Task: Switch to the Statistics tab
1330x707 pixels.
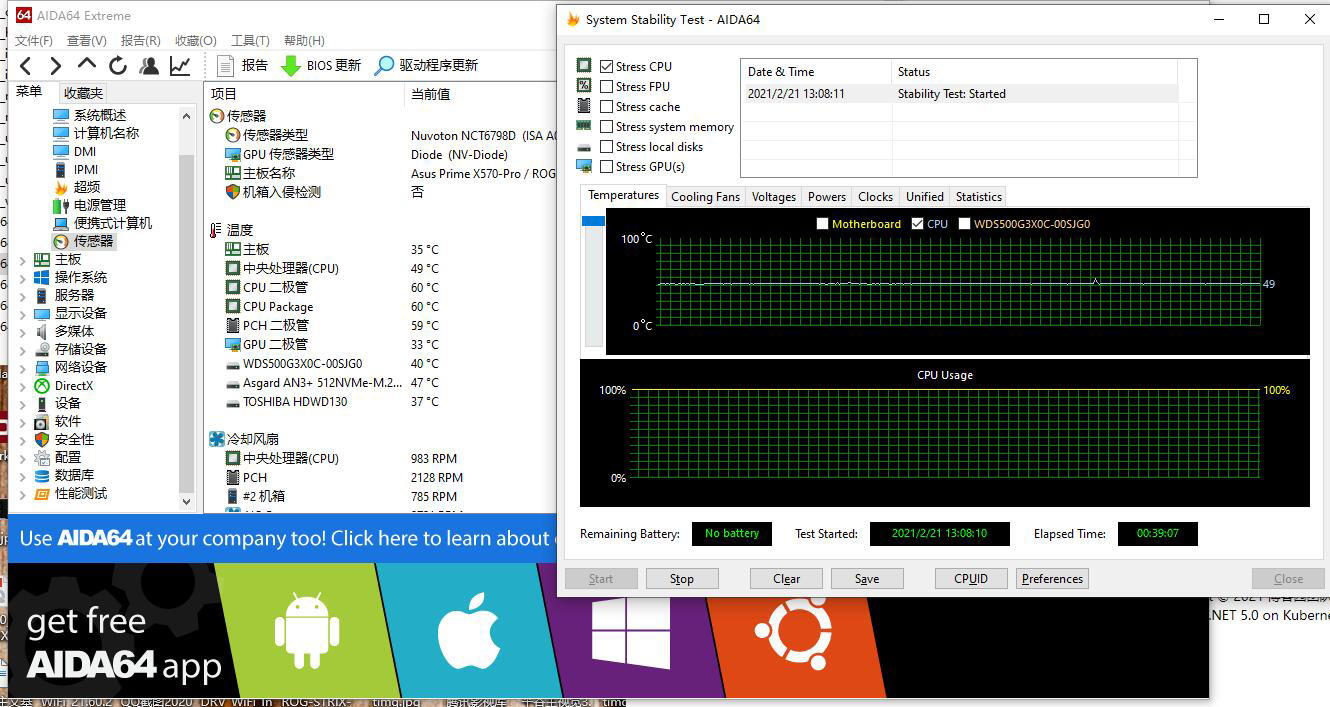Action: pyautogui.click(x=978, y=197)
